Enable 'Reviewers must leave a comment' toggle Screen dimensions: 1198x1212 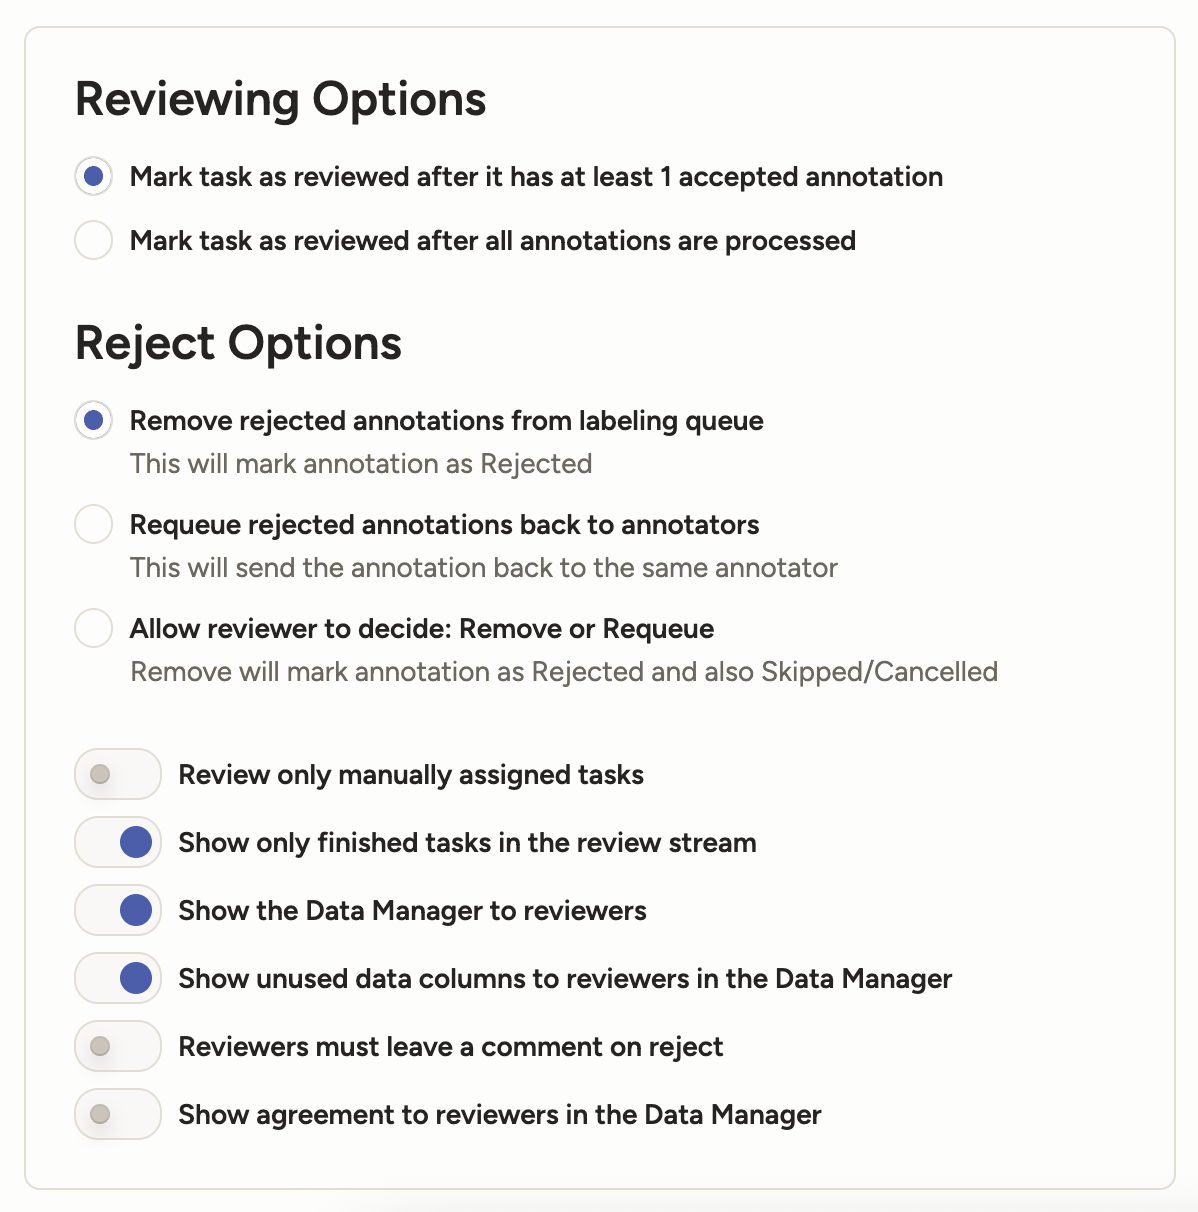pyautogui.click(x=118, y=1047)
